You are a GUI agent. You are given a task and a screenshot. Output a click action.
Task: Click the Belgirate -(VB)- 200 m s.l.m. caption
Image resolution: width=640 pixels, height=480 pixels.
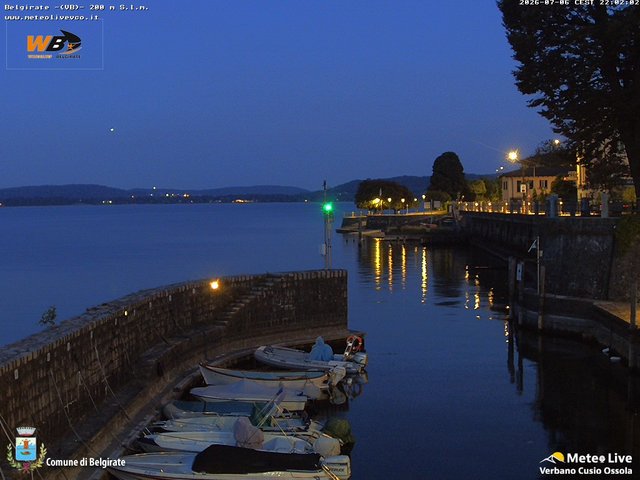tap(76, 7)
